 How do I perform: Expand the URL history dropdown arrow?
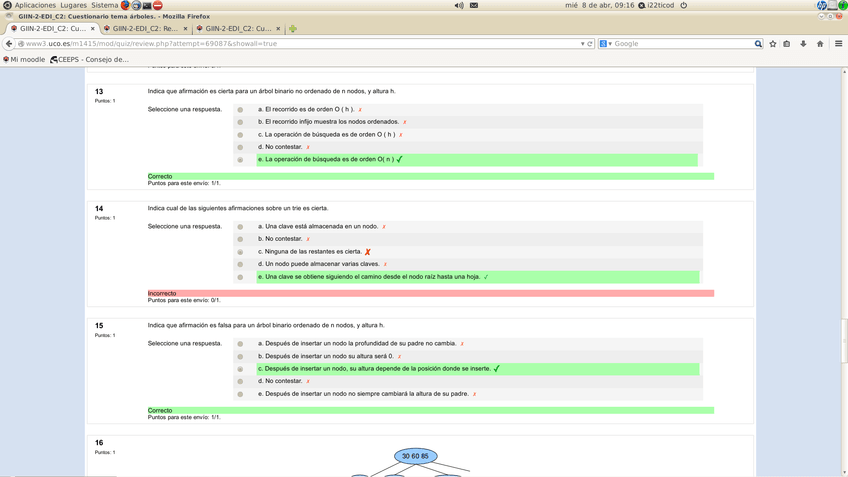coord(582,44)
